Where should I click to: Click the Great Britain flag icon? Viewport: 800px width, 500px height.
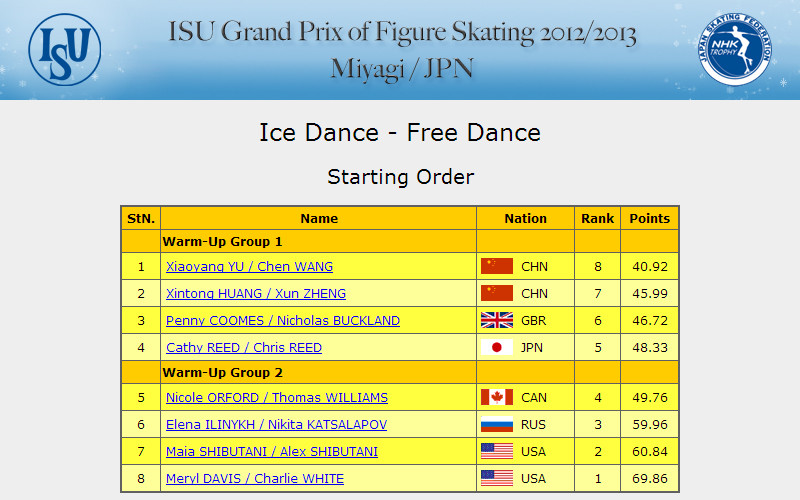click(497, 320)
